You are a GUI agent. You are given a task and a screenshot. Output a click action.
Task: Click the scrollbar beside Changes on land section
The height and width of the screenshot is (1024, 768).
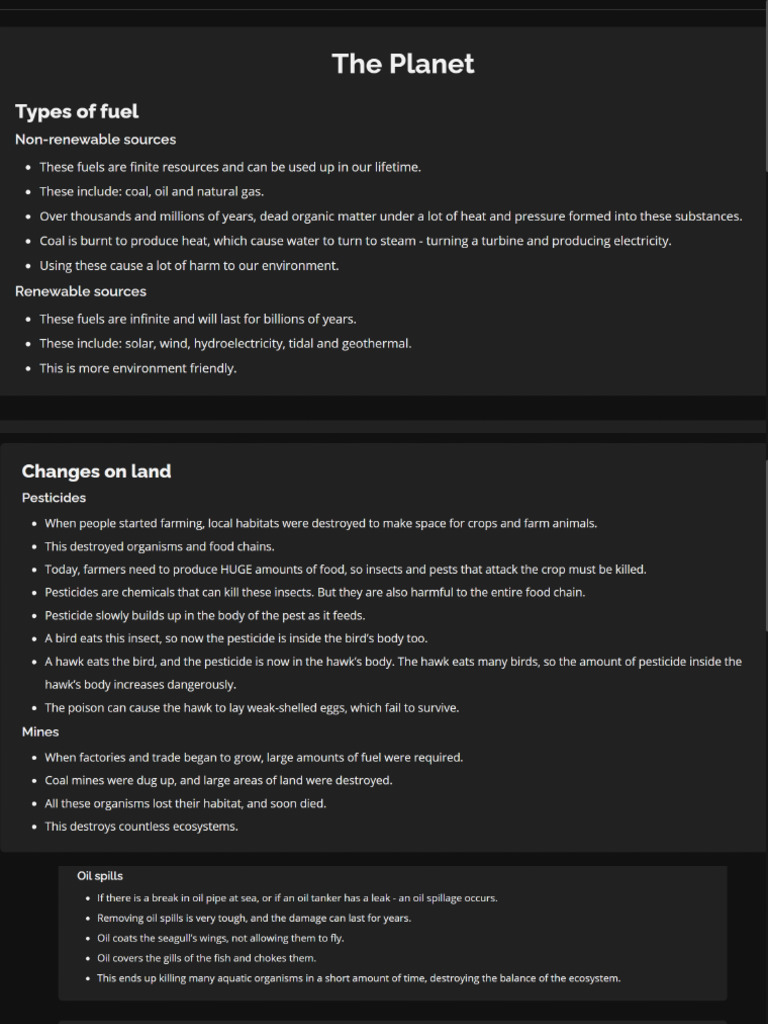pos(765,545)
